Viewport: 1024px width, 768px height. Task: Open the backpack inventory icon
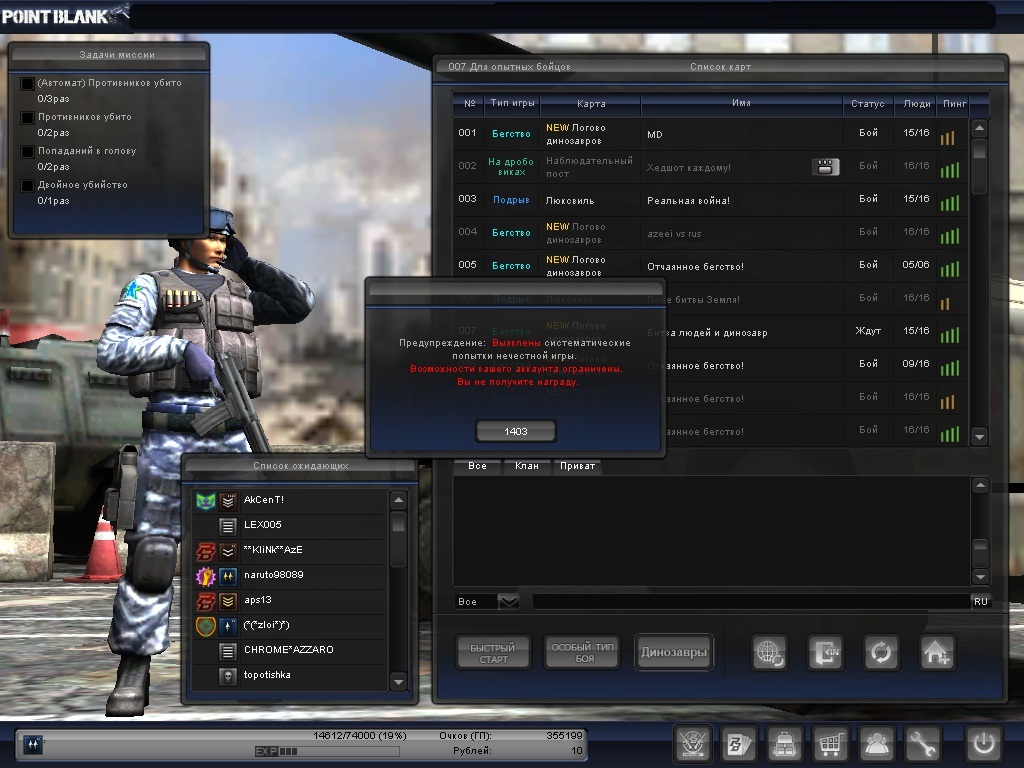[x=784, y=744]
